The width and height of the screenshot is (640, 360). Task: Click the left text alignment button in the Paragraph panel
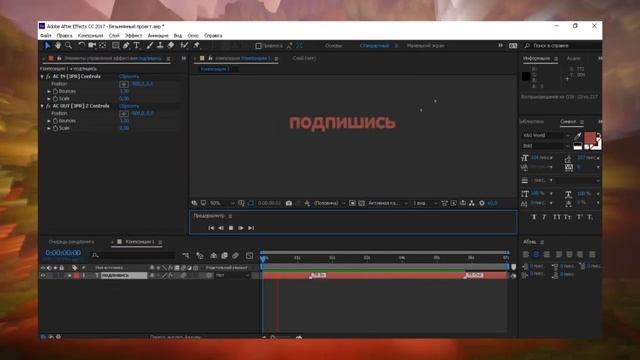coord(526,255)
